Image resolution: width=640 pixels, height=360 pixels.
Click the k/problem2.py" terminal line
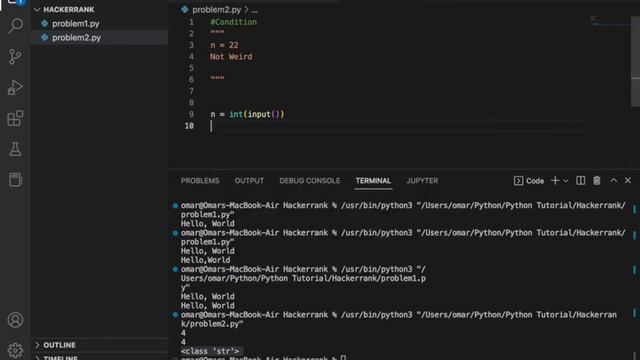coord(212,324)
